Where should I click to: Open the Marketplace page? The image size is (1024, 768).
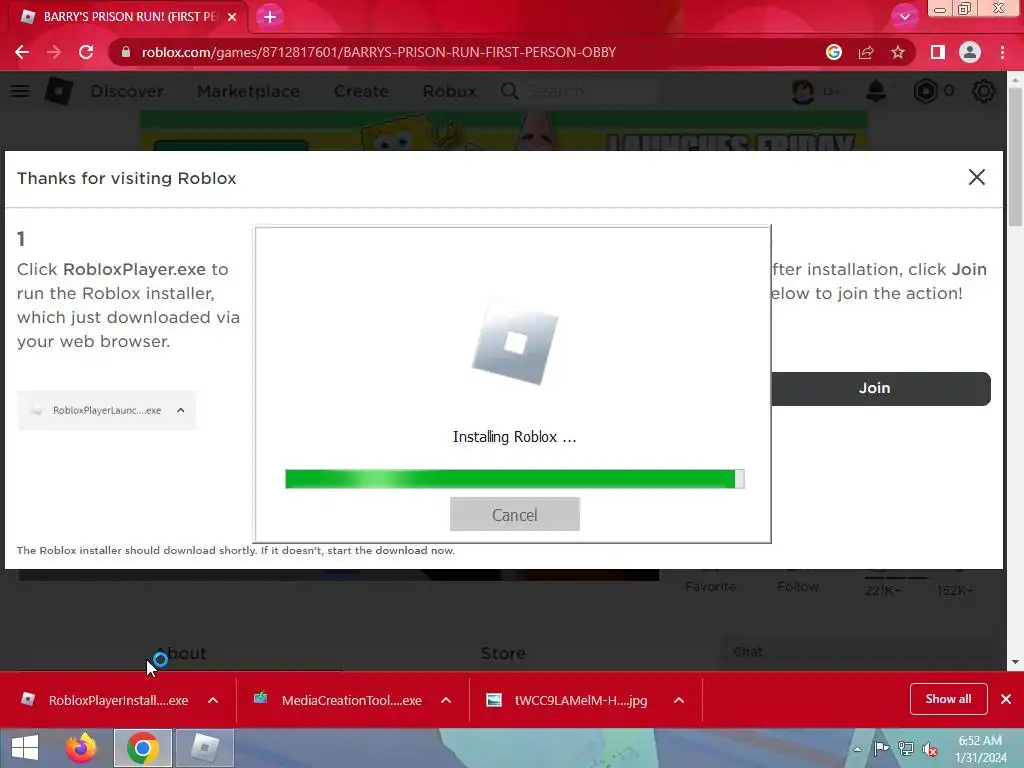coord(249,91)
